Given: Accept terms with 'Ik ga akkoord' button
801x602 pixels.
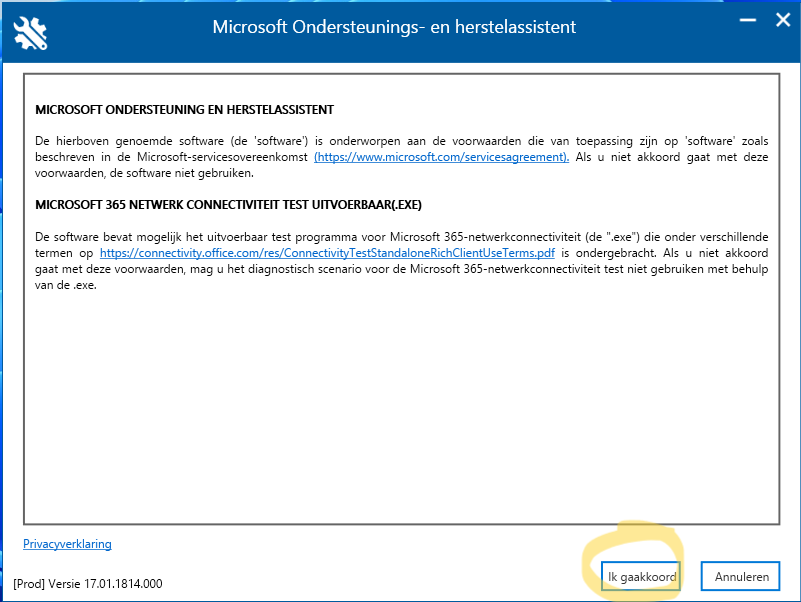Looking at the screenshot, I should 641,576.
